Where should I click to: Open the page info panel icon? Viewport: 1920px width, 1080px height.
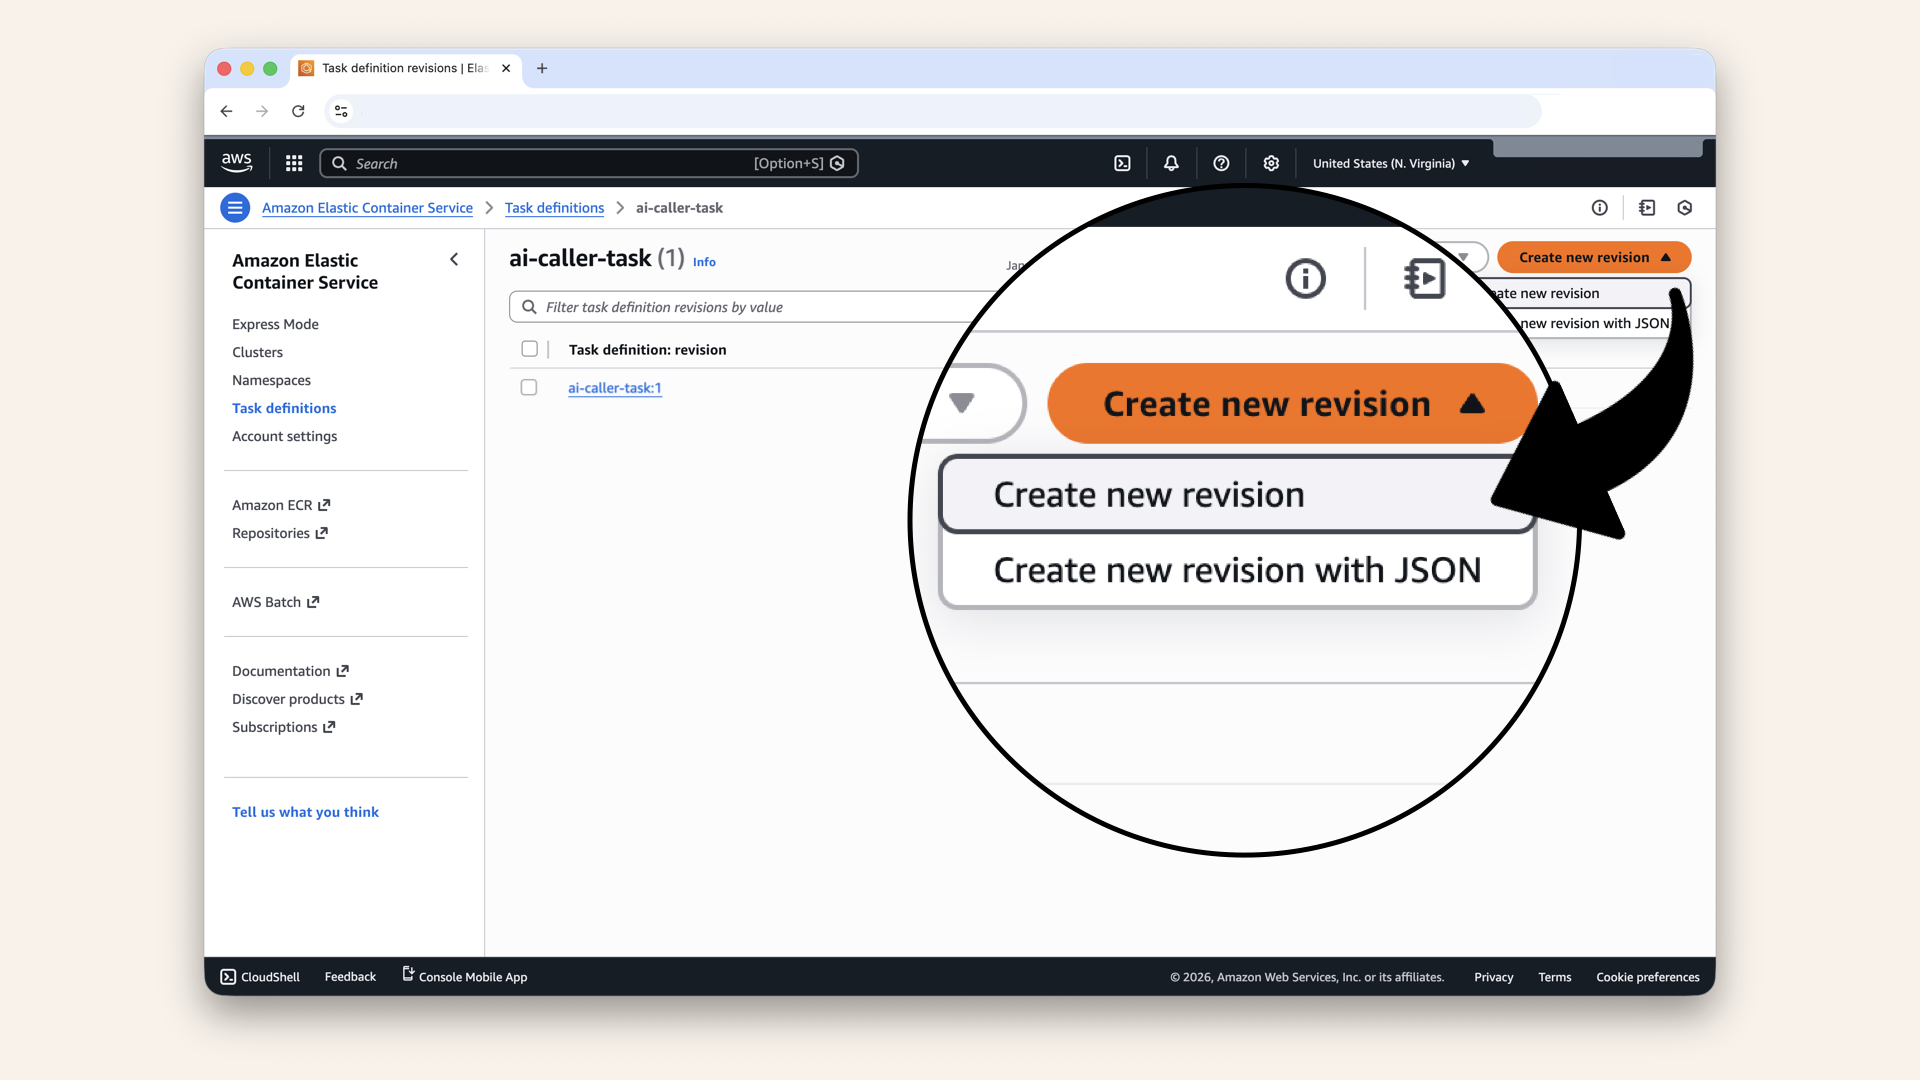pyautogui.click(x=1600, y=207)
